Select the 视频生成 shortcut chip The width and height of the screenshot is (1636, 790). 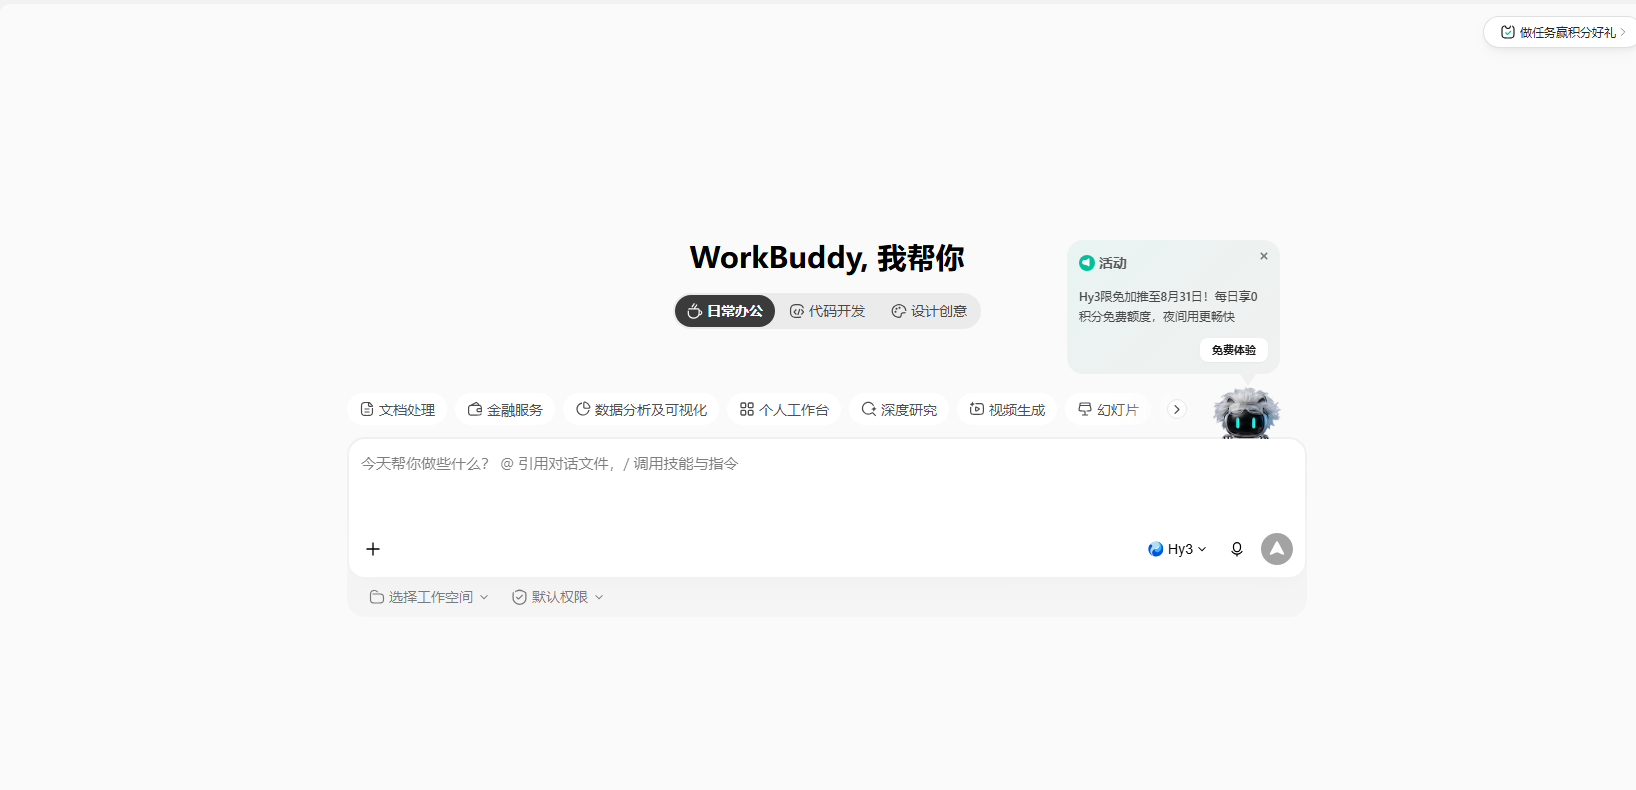pyautogui.click(x=1007, y=410)
